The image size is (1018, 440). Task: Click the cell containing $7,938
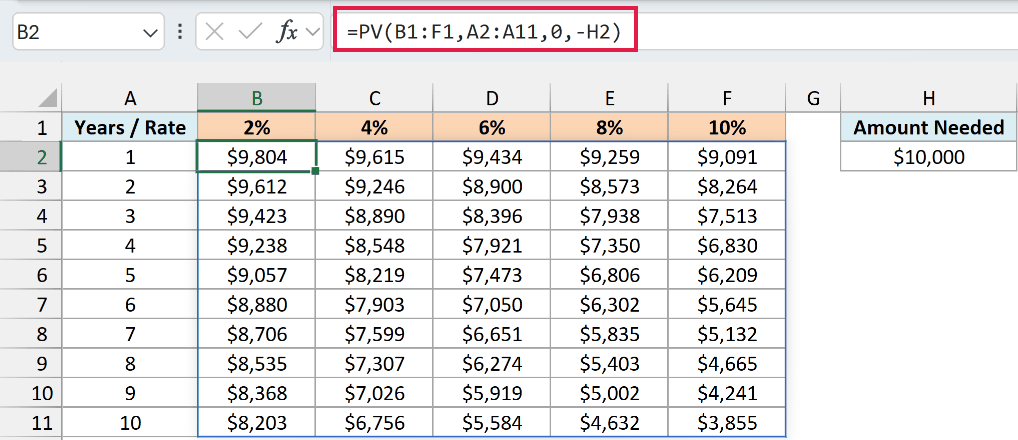(x=610, y=216)
